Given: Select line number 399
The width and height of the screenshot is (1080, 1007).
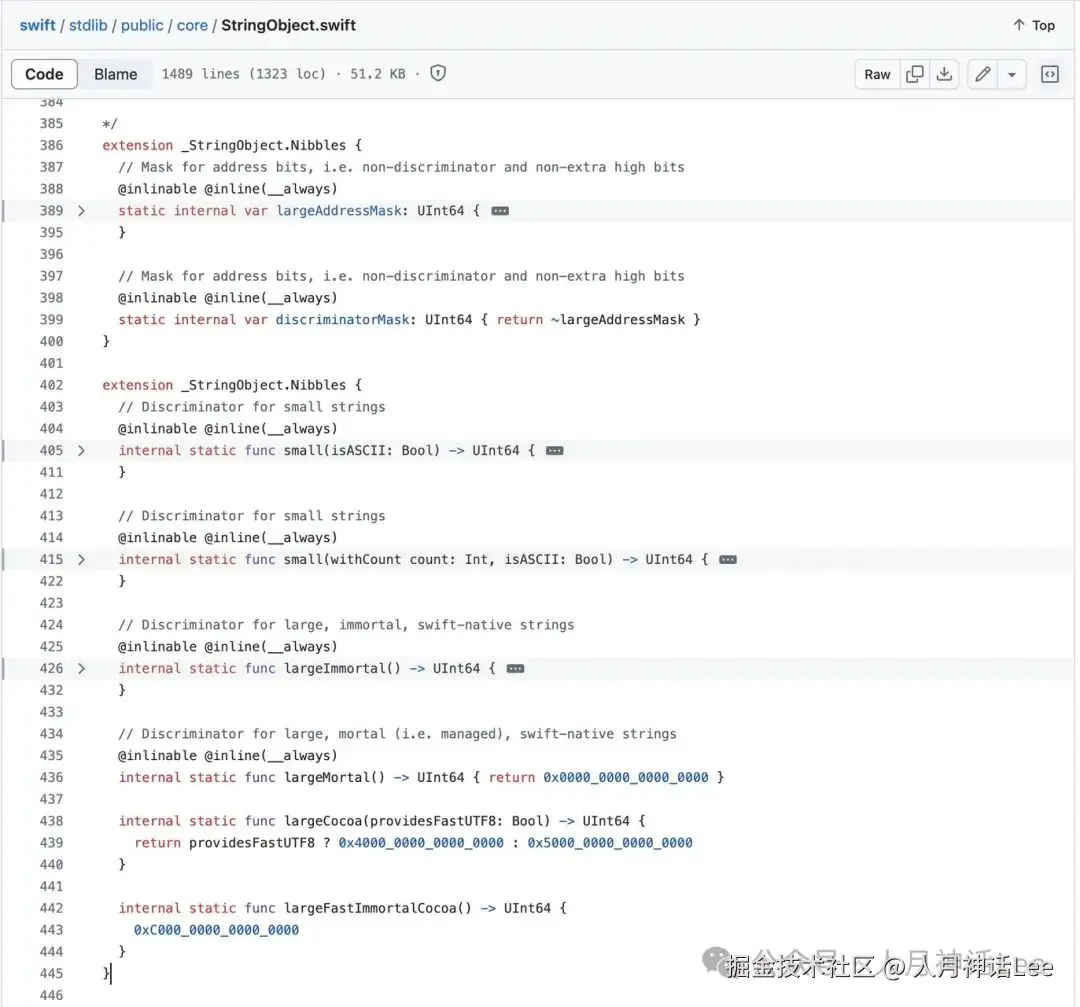Looking at the screenshot, I should [51, 320].
